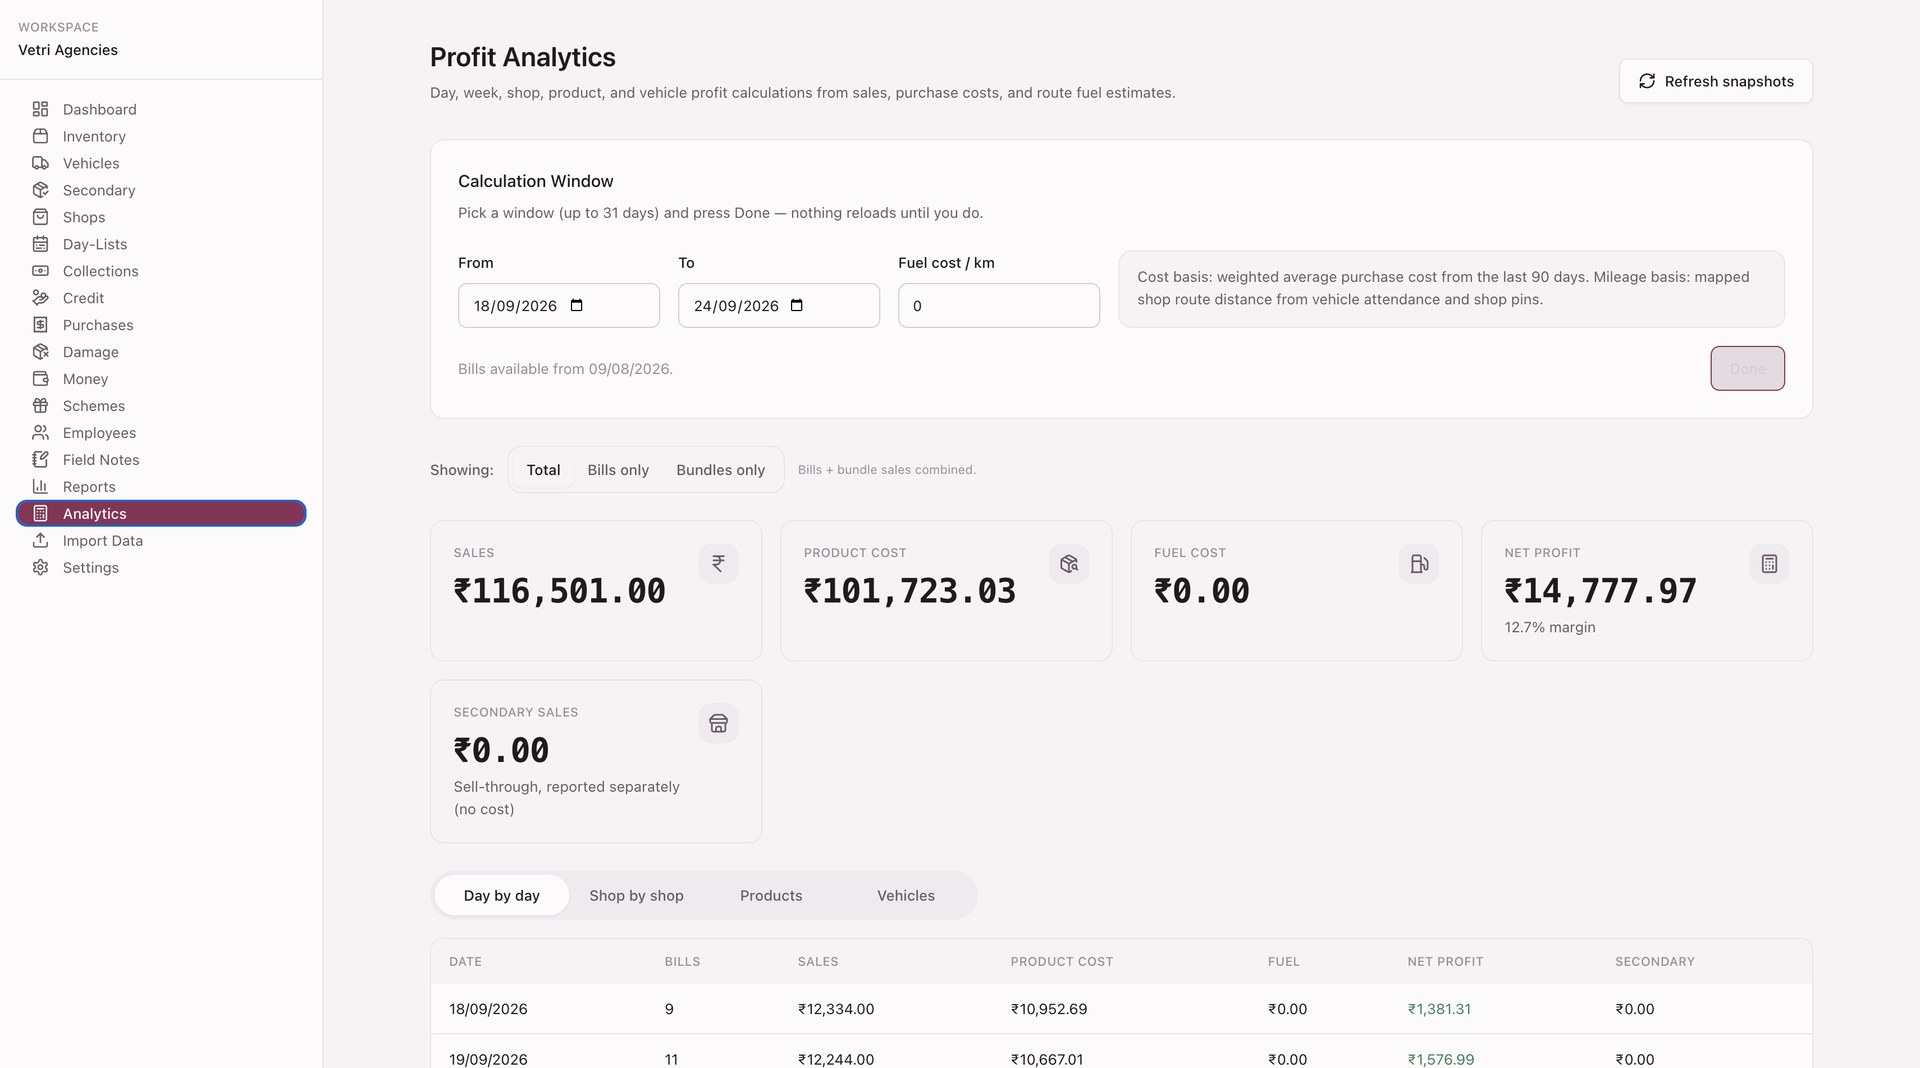Go to Inventory in the sidebar
This screenshot has width=1920, height=1068.
[x=161, y=136]
